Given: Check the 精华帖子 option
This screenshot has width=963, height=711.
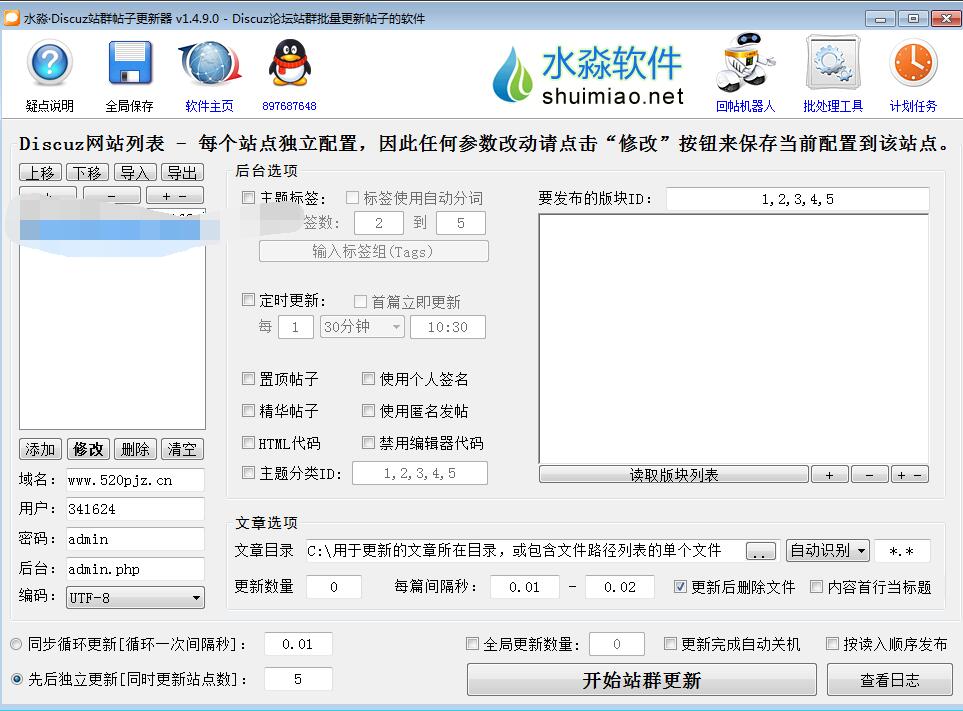Looking at the screenshot, I should click(248, 410).
